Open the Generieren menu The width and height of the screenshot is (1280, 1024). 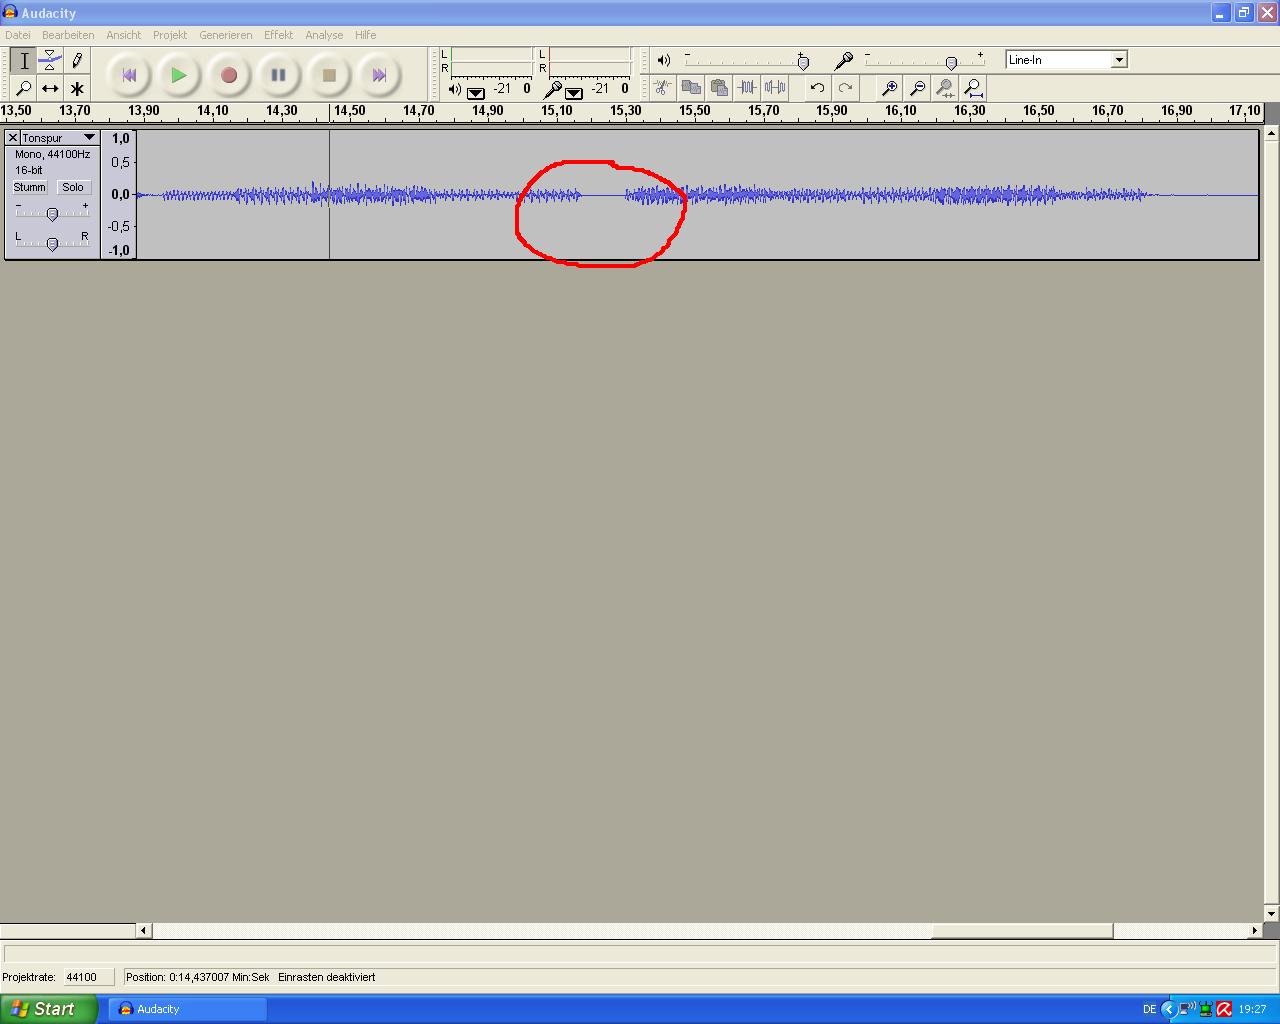(x=225, y=35)
